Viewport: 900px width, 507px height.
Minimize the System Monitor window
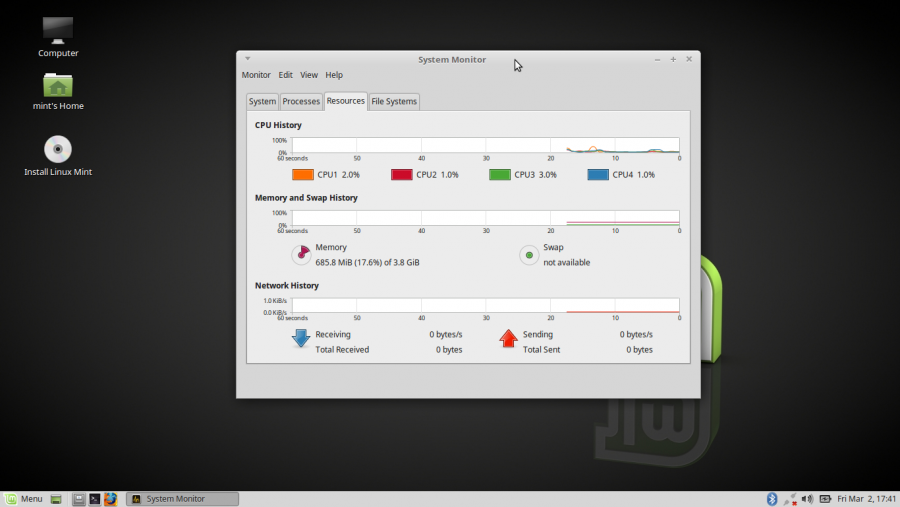(x=657, y=59)
